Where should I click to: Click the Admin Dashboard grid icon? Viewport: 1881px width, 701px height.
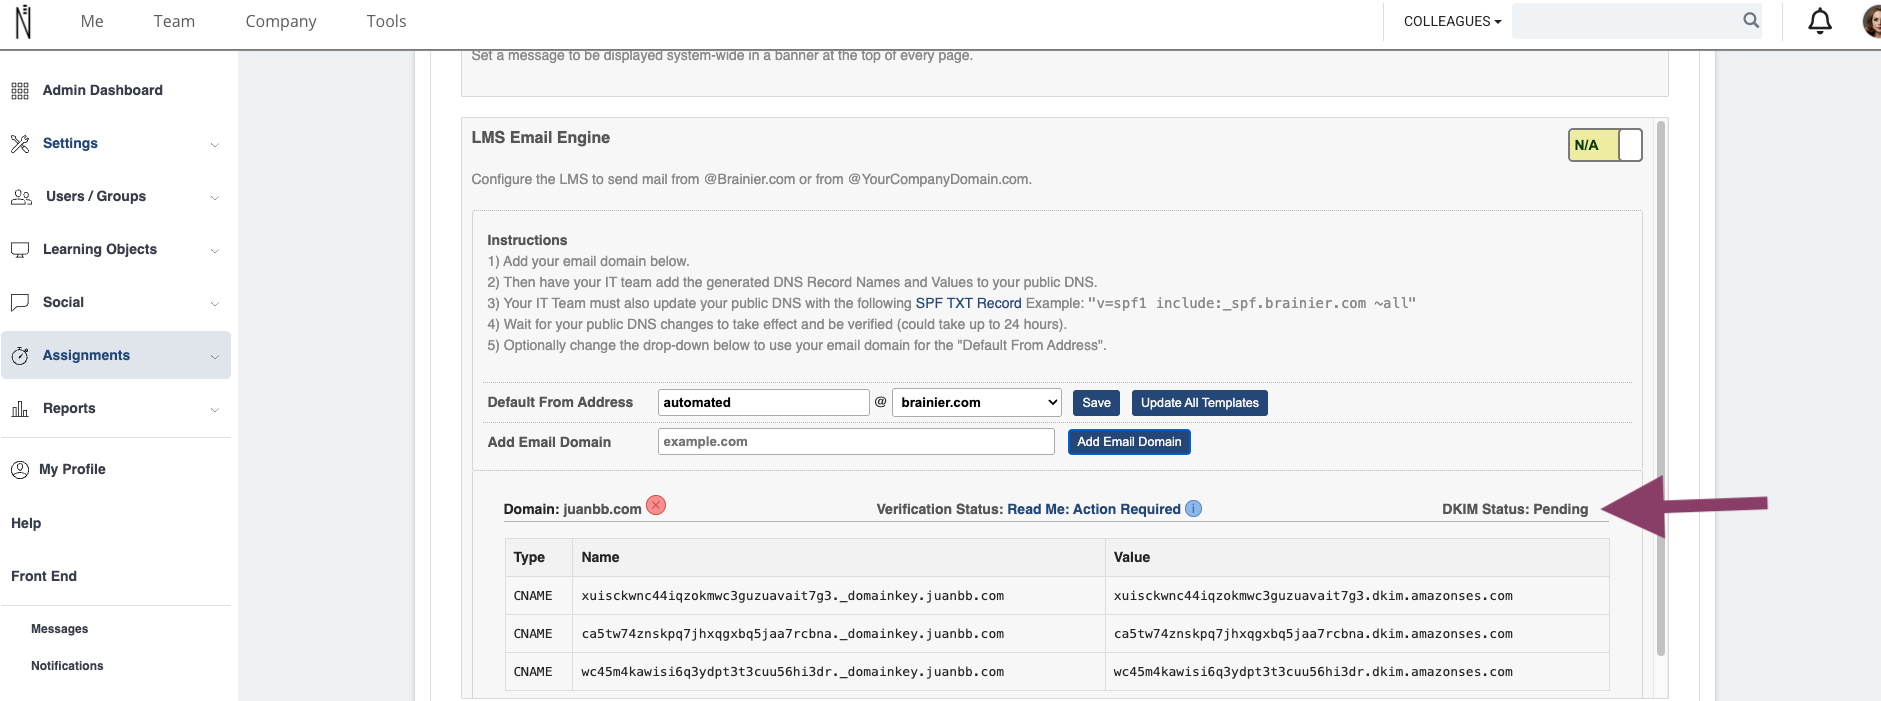[20, 91]
